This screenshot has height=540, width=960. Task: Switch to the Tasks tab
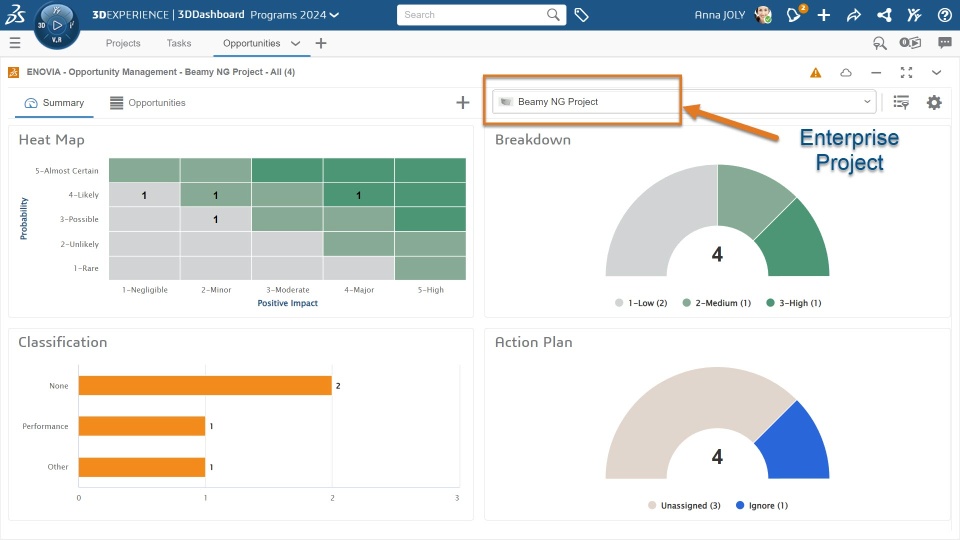[179, 44]
